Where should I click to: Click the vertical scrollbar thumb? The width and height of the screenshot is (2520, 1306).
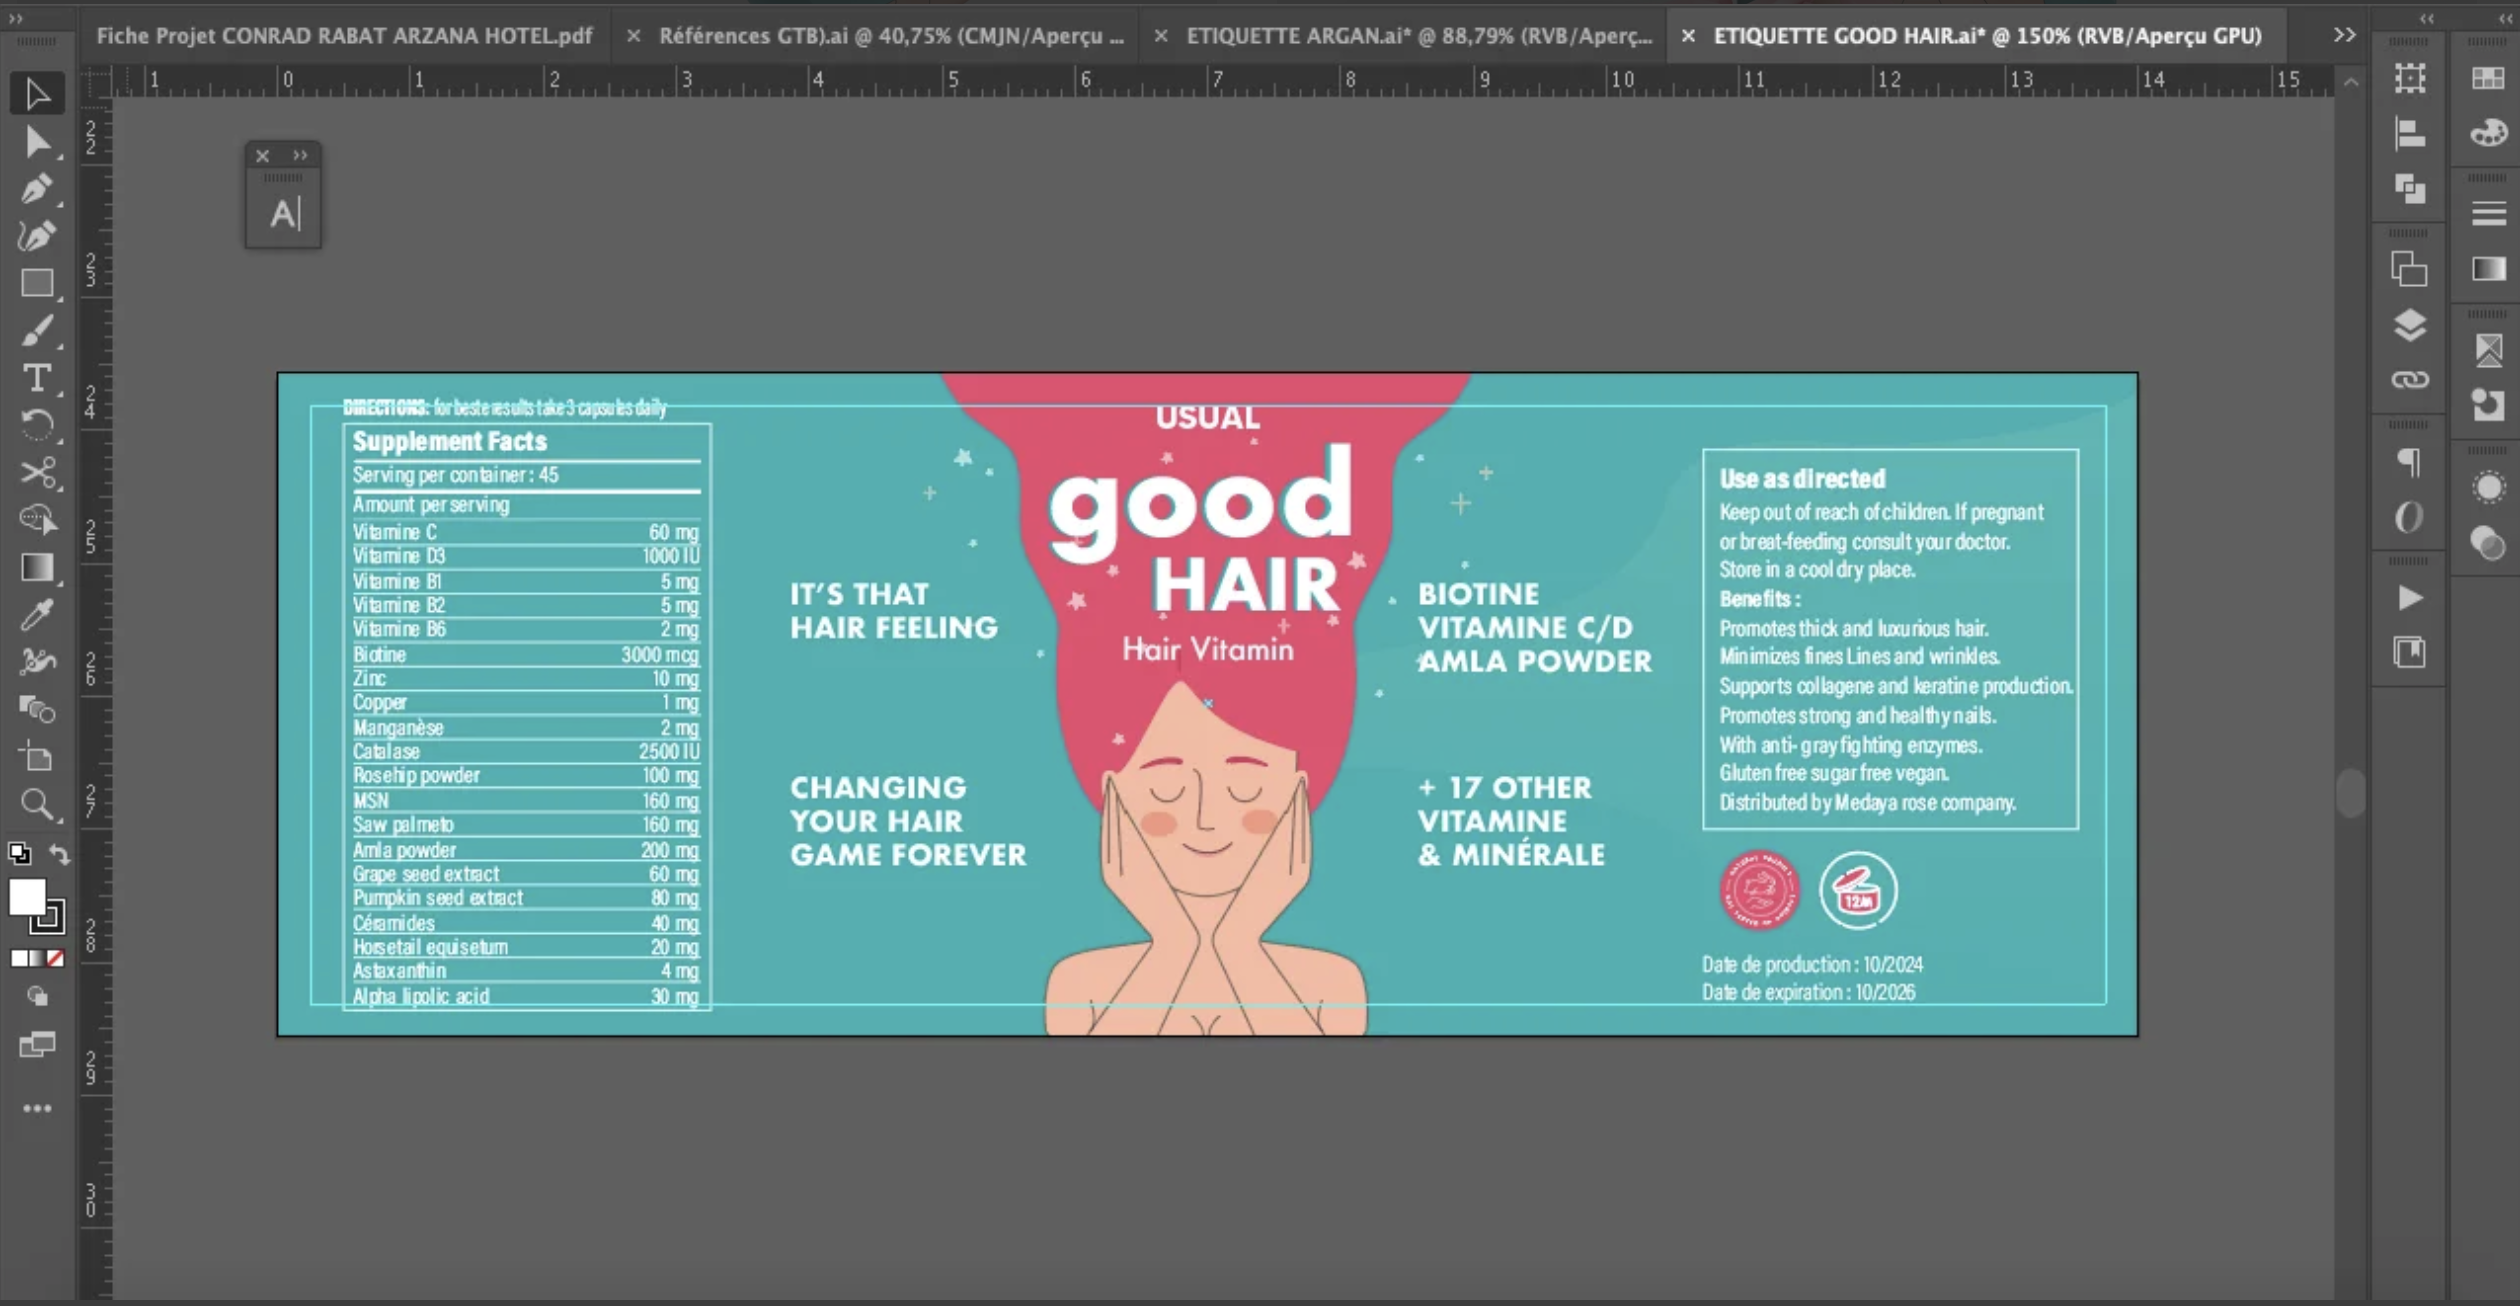pos(2351,792)
